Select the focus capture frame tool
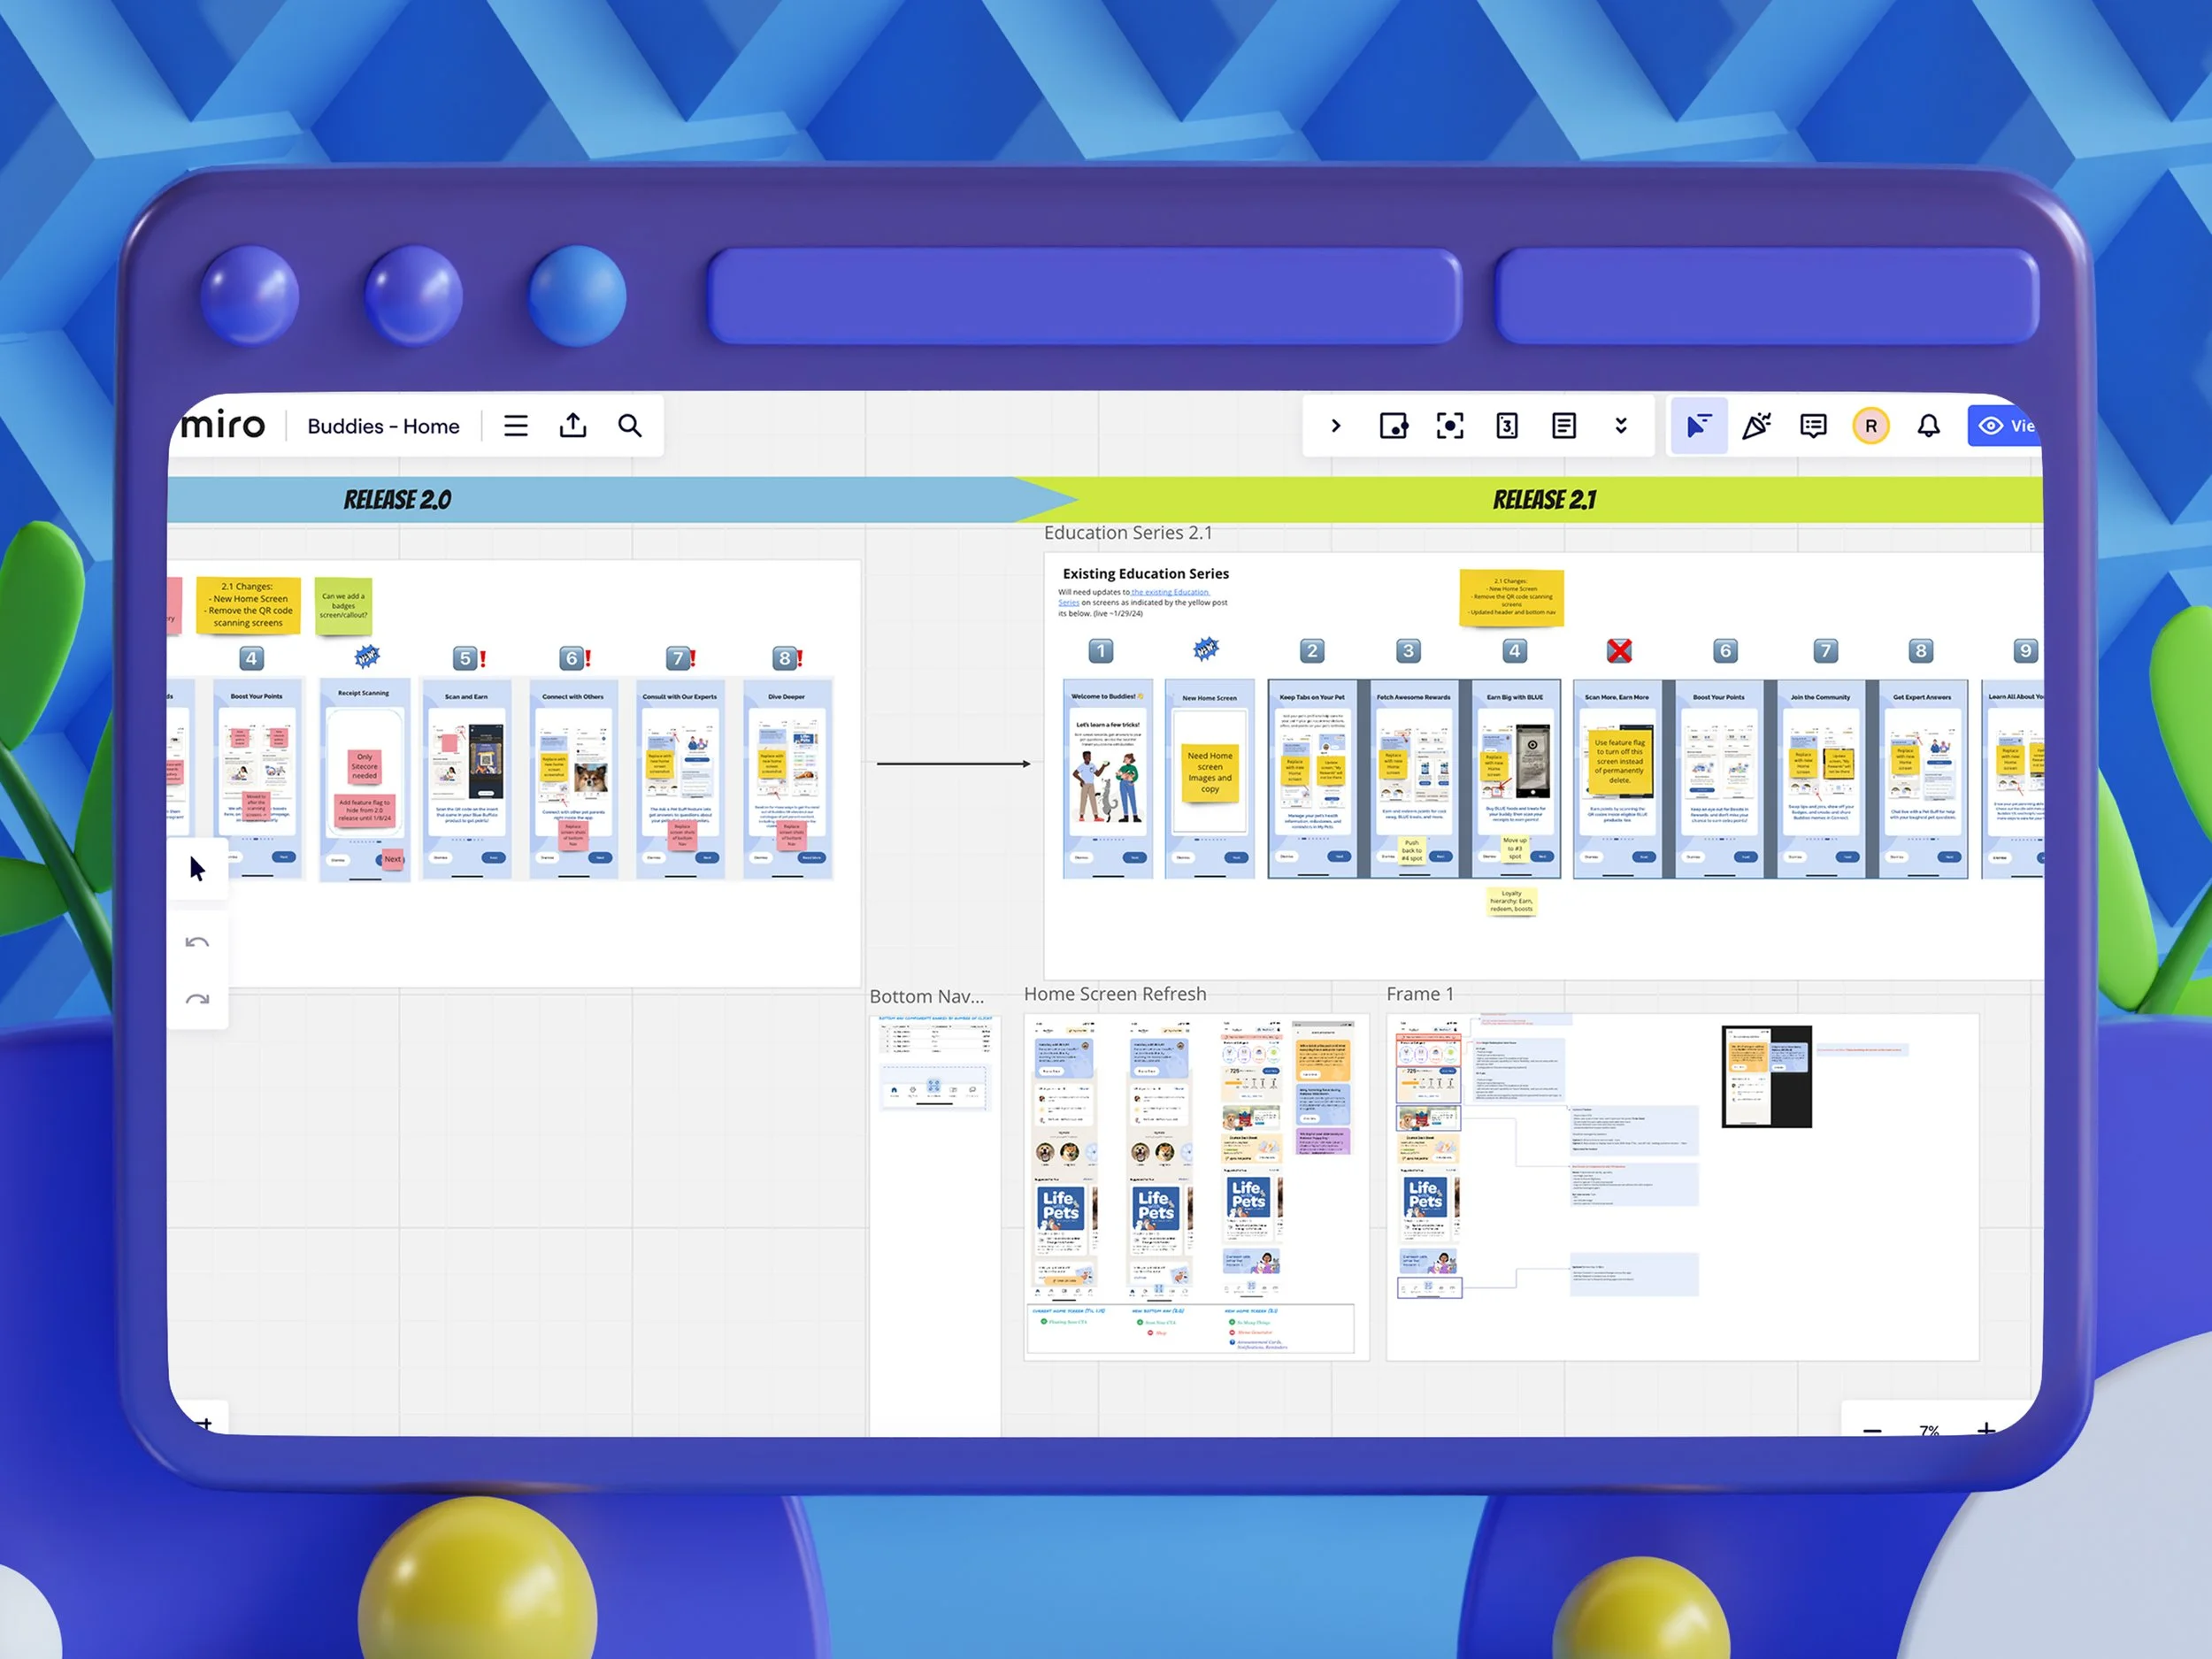 [x=1450, y=426]
